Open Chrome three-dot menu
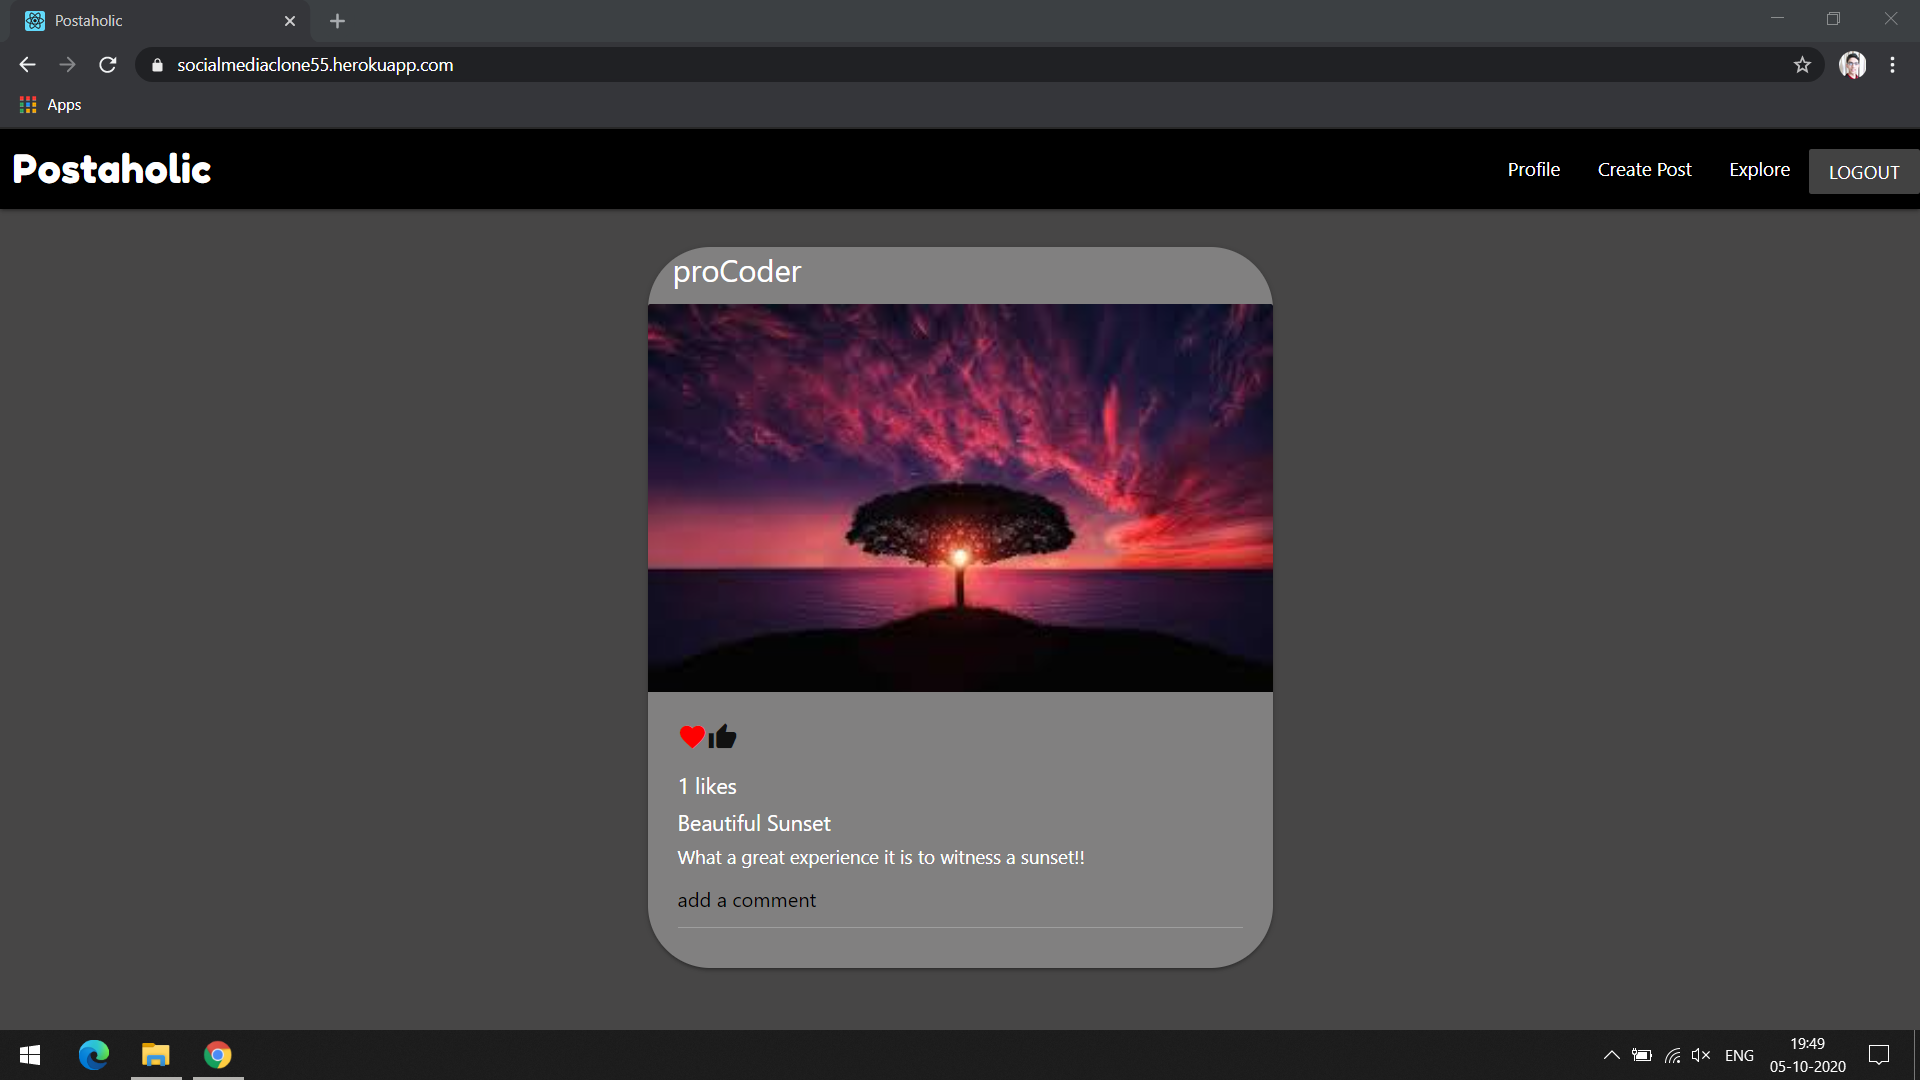1920x1080 pixels. (x=1892, y=65)
